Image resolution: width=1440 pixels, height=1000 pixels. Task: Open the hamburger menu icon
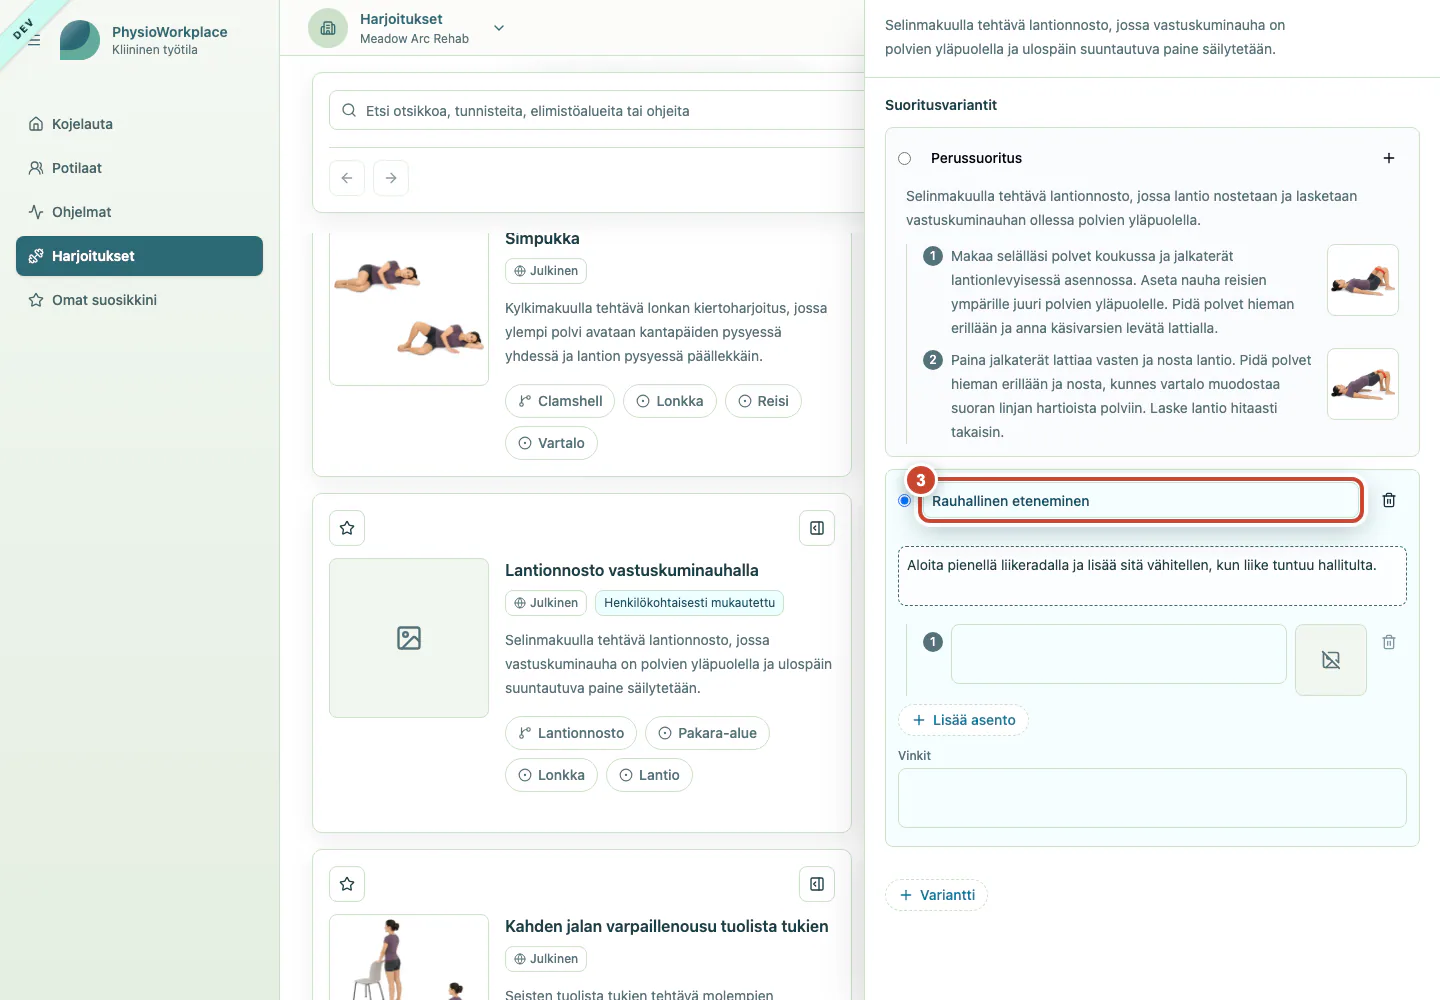coord(34,40)
